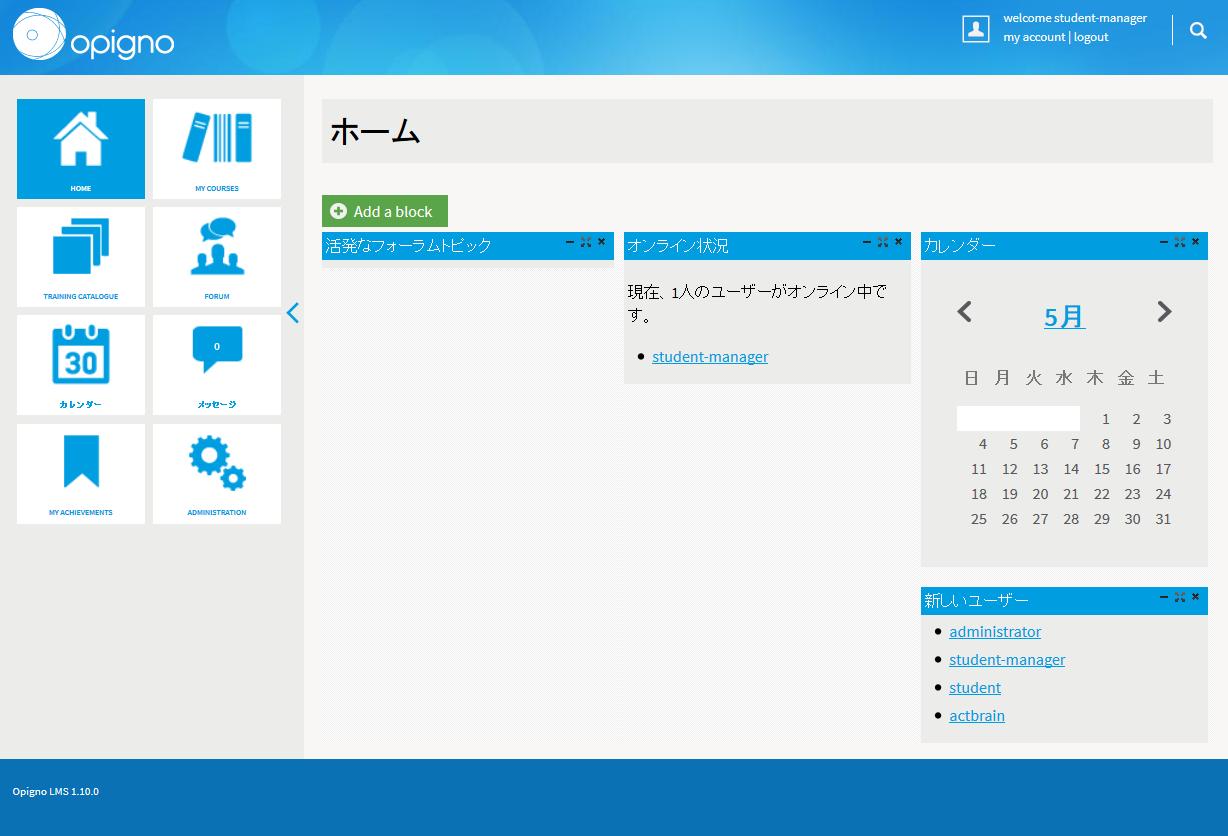Minimize the online status block
The height and width of the screenshot is (836, 1228).
[x=867, y=242]
